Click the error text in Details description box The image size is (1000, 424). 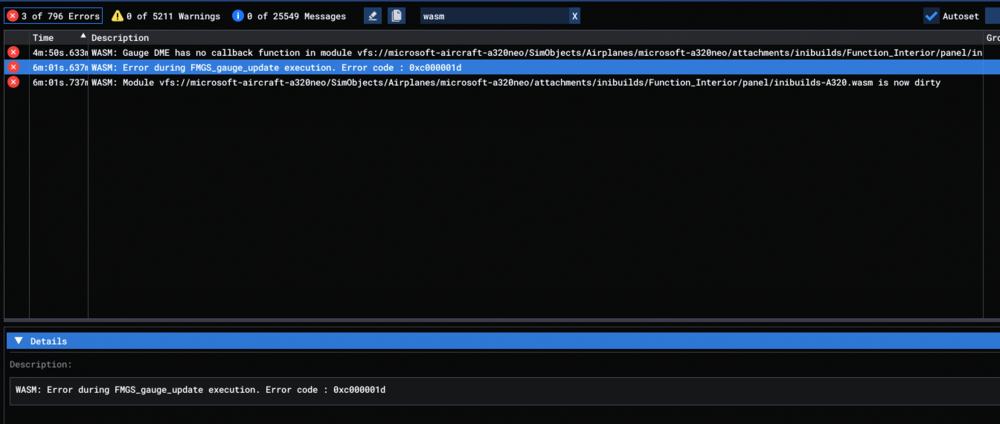click(200, 389)
